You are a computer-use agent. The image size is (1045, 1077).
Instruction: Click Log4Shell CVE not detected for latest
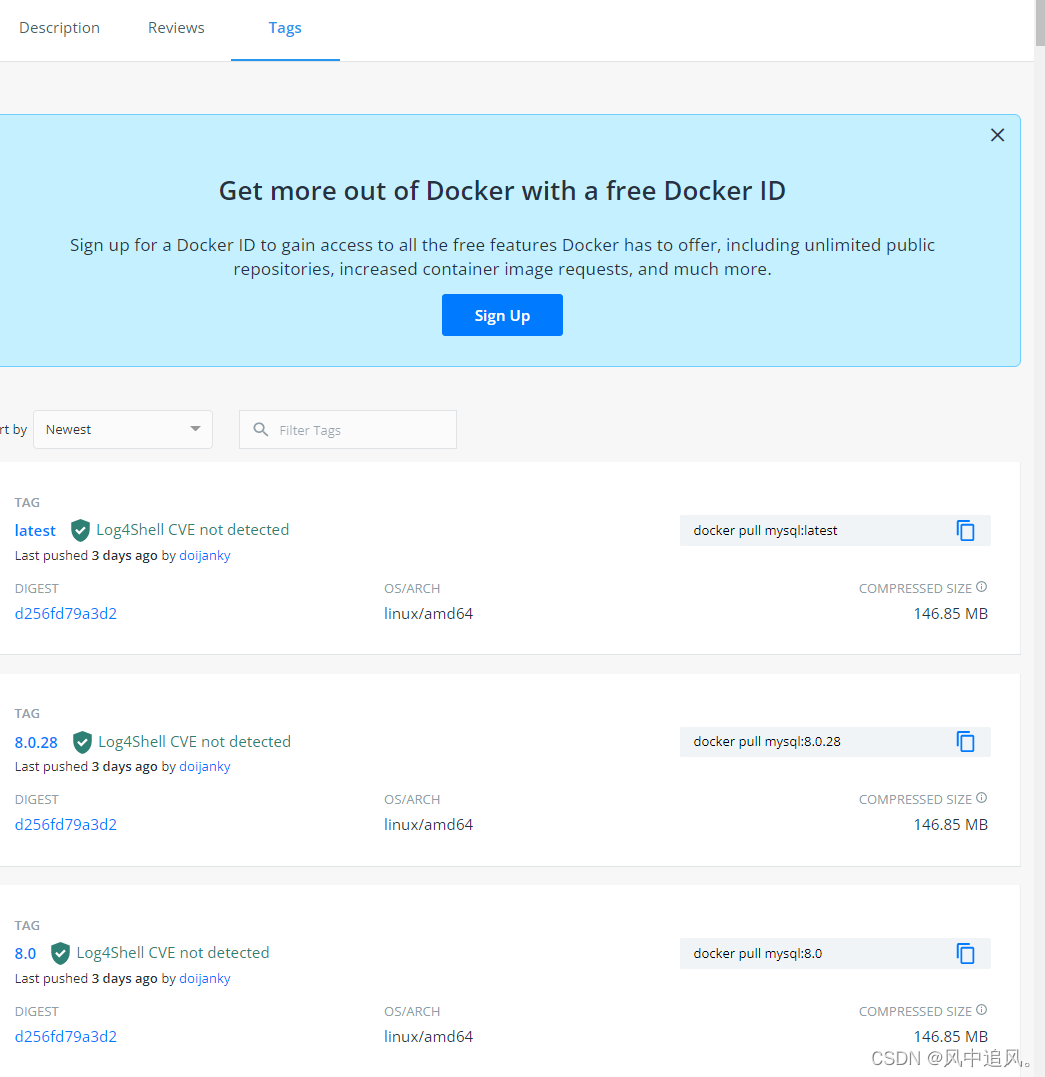pos(192,530)
